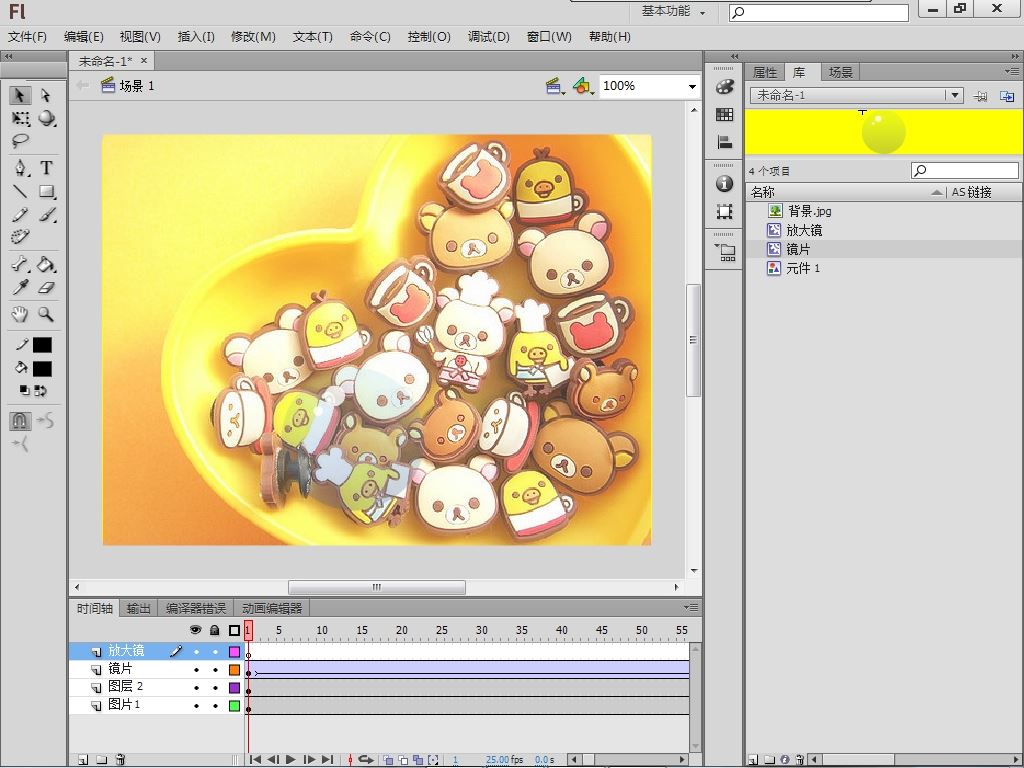The image size is (1024, 768).
Task: Open the Swatches grid panel icon
Action: [724, 114]
